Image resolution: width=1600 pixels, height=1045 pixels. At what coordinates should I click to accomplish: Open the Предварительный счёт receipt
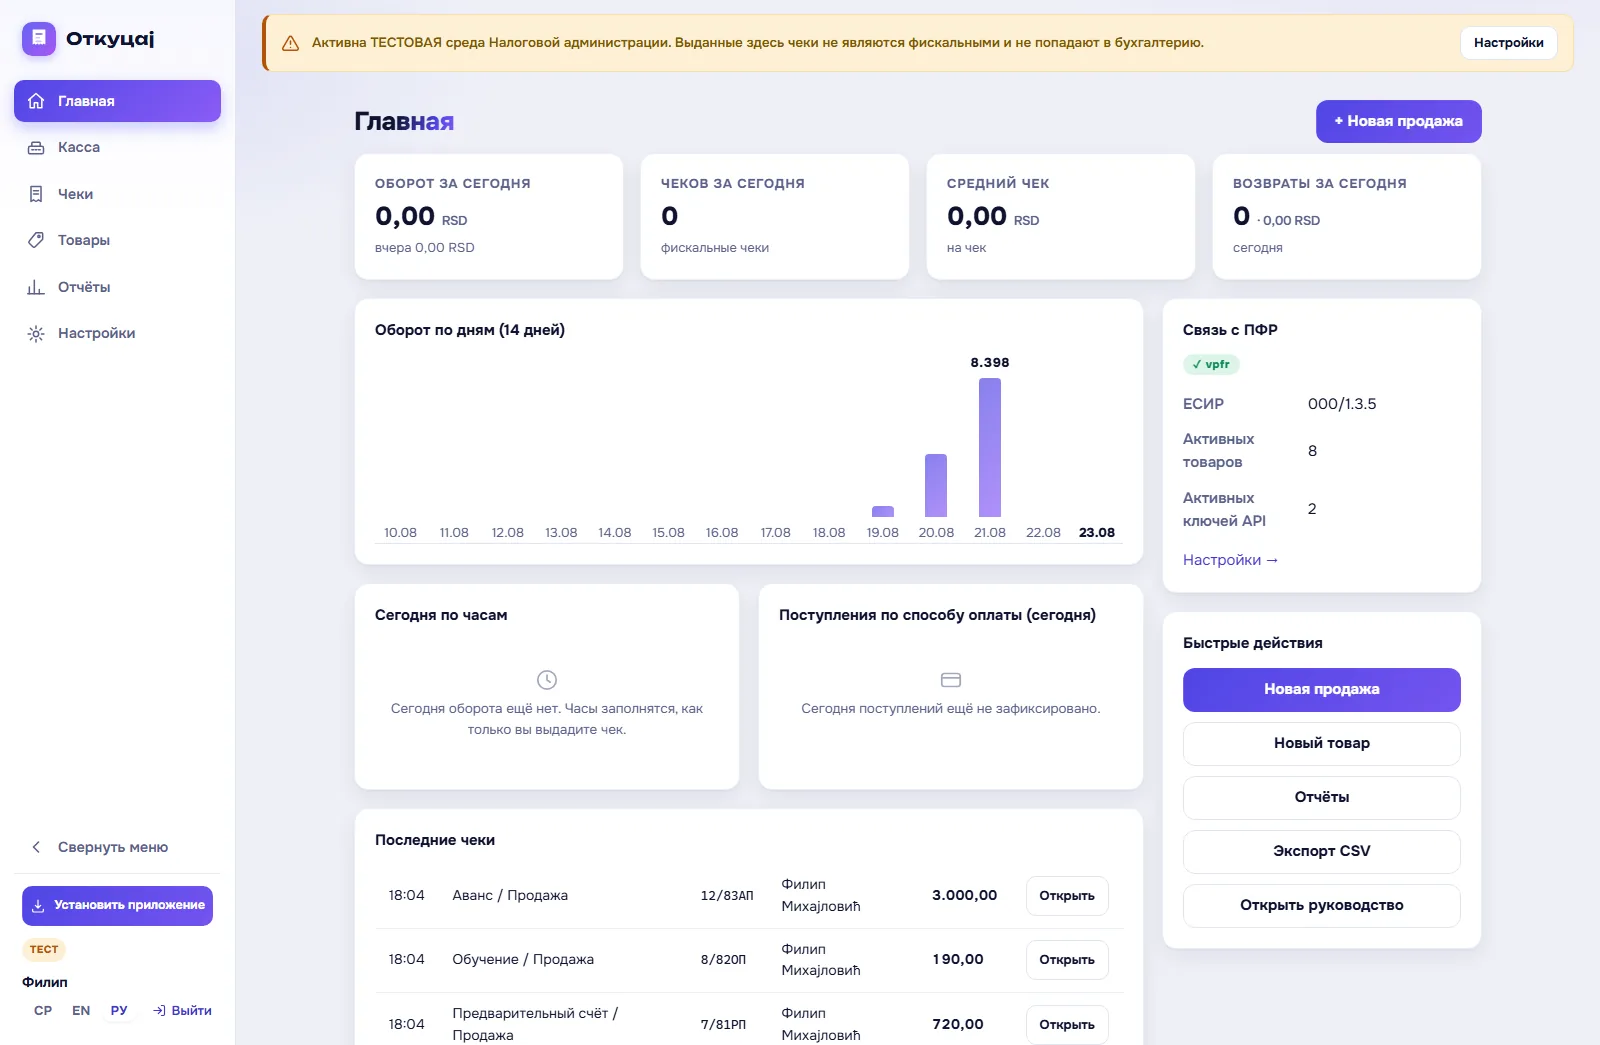click(x=1067, y=1025)
